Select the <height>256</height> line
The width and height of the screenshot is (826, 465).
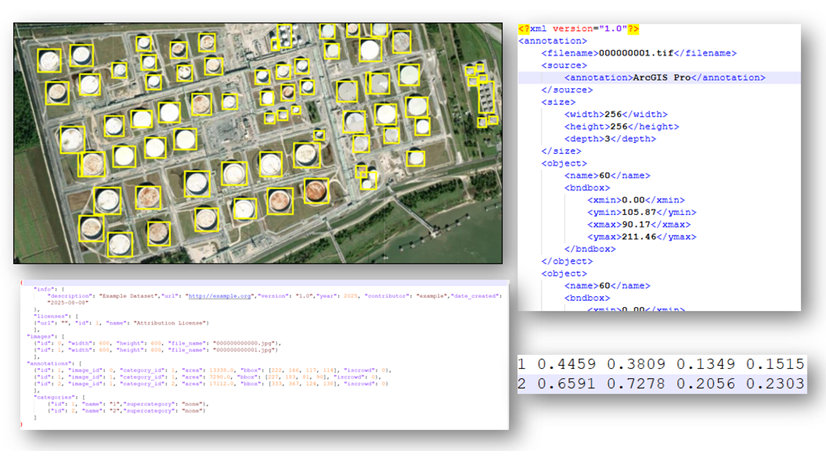622,127
